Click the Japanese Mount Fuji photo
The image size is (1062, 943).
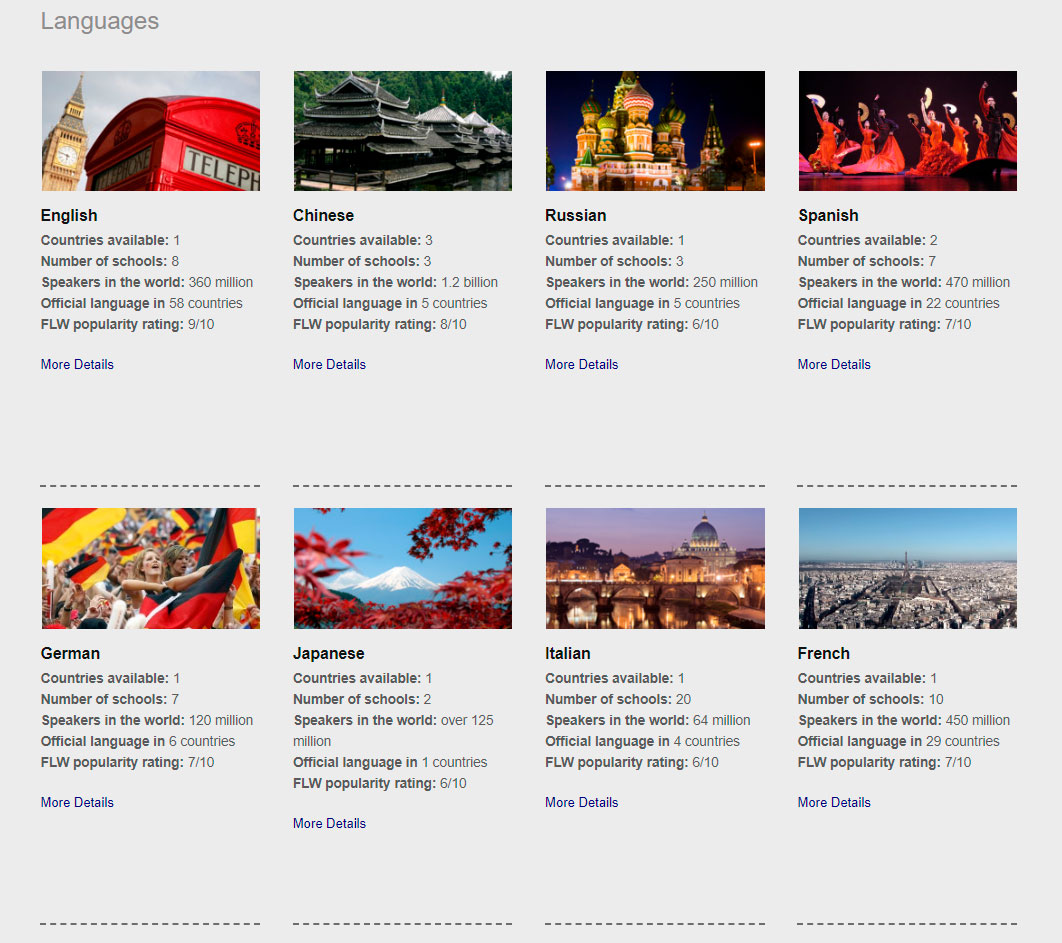point(403,568)
